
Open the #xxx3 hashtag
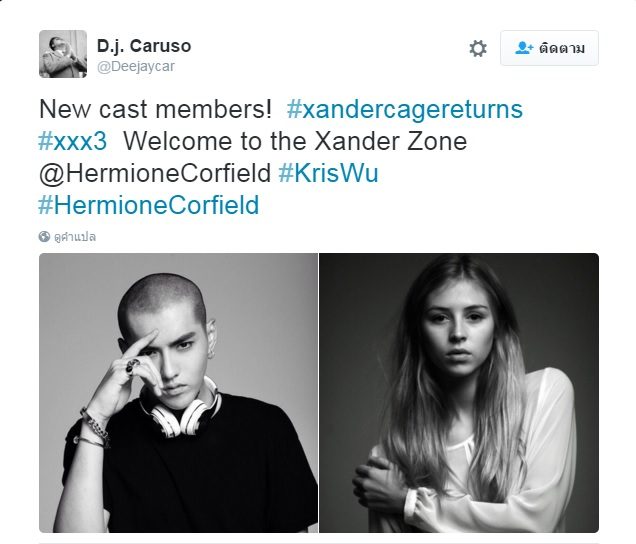[x=73, y=141]
